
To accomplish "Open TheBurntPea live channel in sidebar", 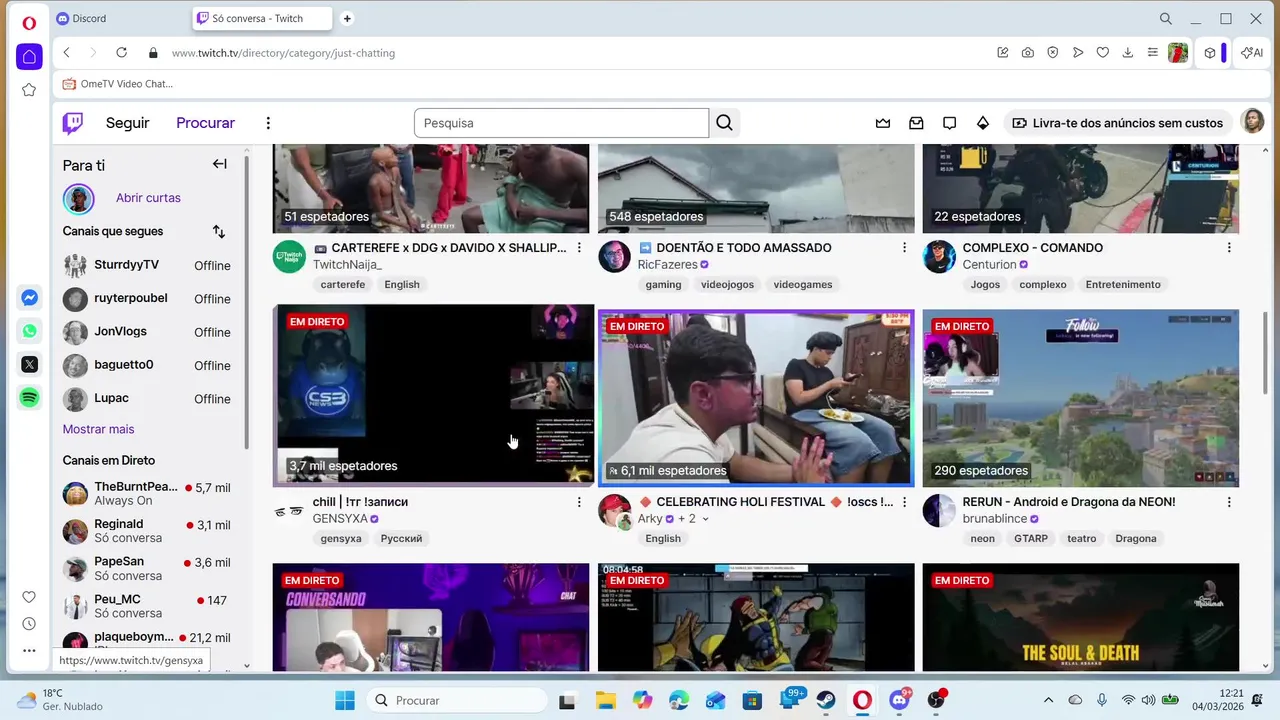I will (147, 493).
